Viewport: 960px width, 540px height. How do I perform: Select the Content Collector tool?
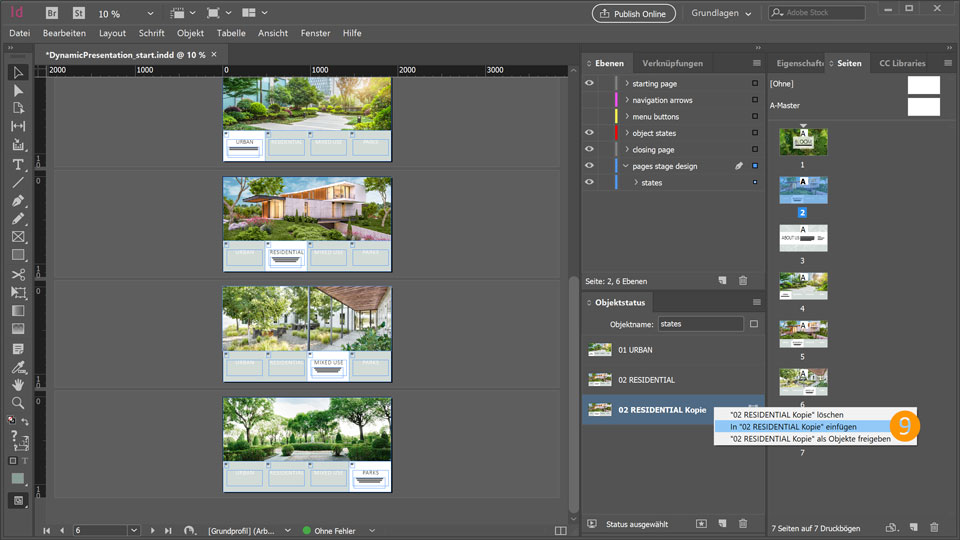(x=18, y=145)
